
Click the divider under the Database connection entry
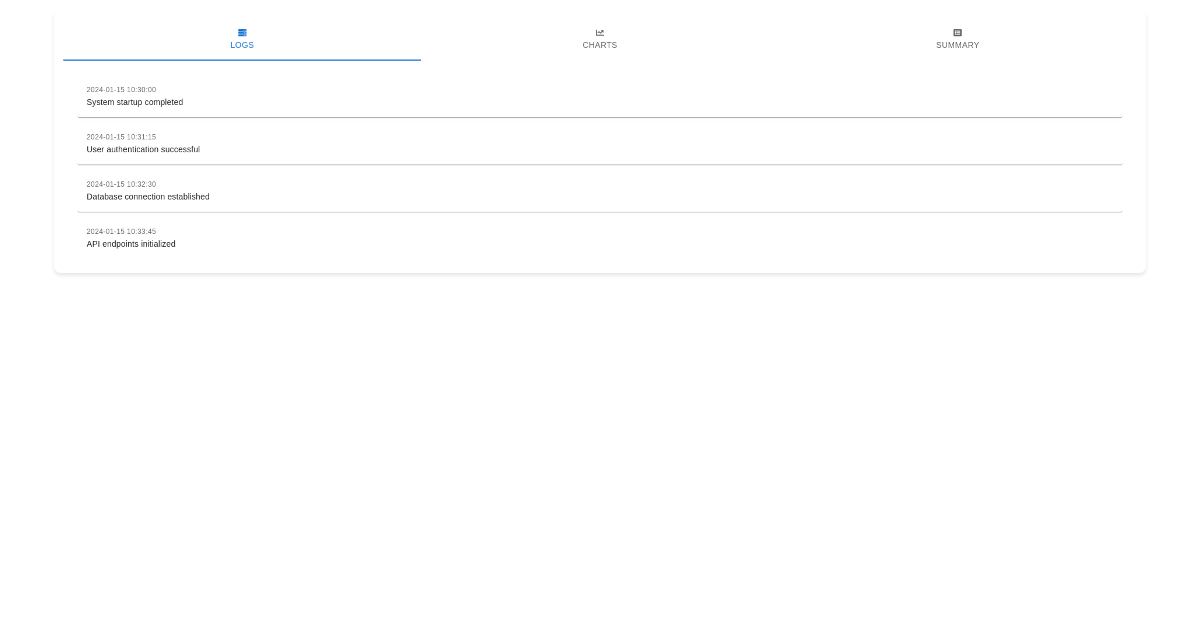[x=600, y=212]
